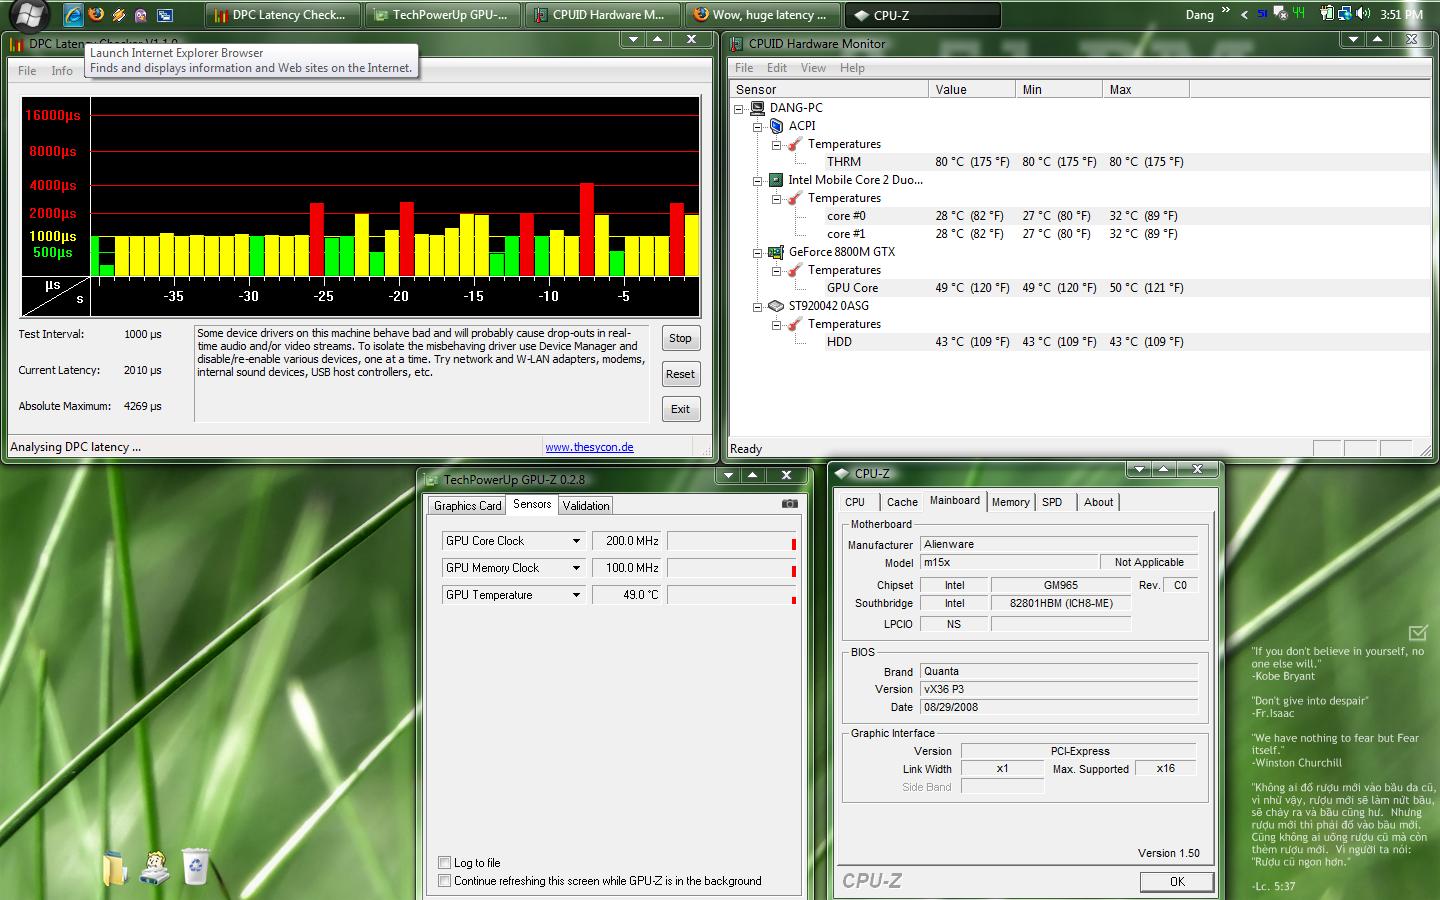Launch Firefox from the Quick Launch bar

96,15
